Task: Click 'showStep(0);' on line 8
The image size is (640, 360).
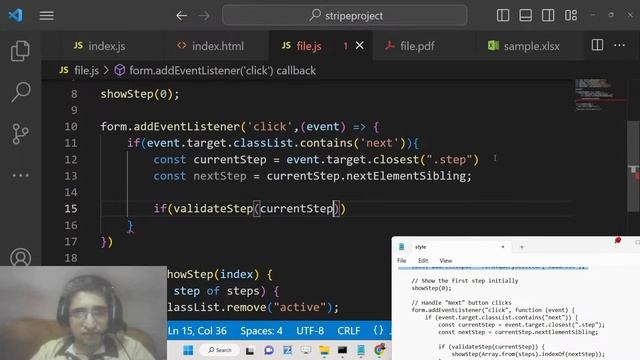Action: click(x=140, y=94)
